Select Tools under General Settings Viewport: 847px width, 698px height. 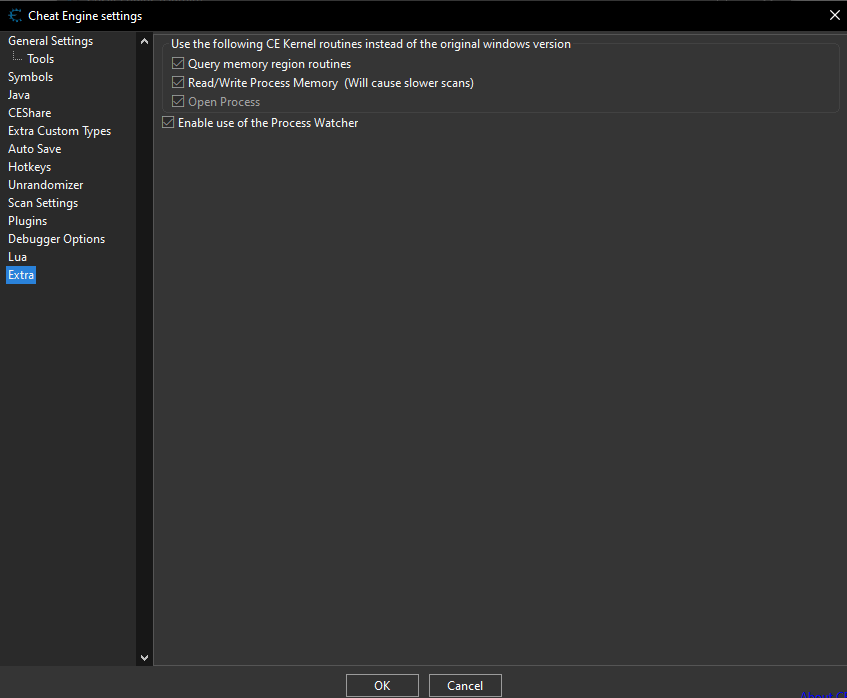[x=40, y=59]
